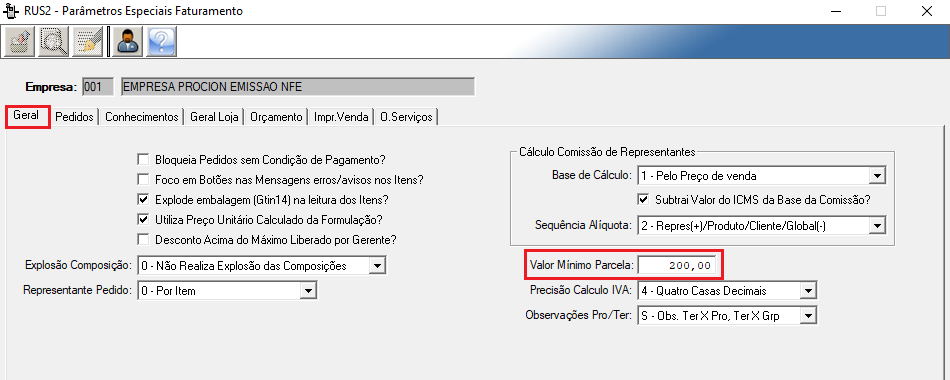The width and height of the screenshot is (950, 380).
Task: Open help via question mark icon
Action: (x=161, y=42)
